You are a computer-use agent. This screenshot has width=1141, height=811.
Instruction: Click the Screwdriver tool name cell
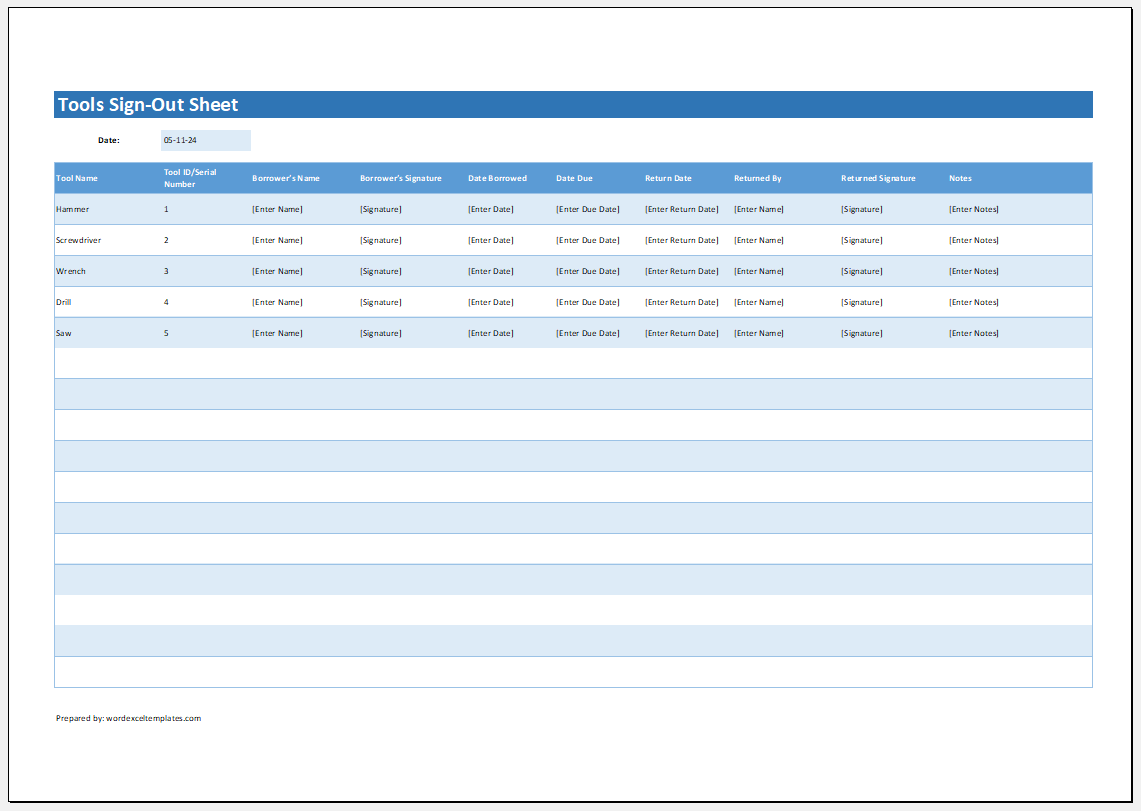click(79, 240)
